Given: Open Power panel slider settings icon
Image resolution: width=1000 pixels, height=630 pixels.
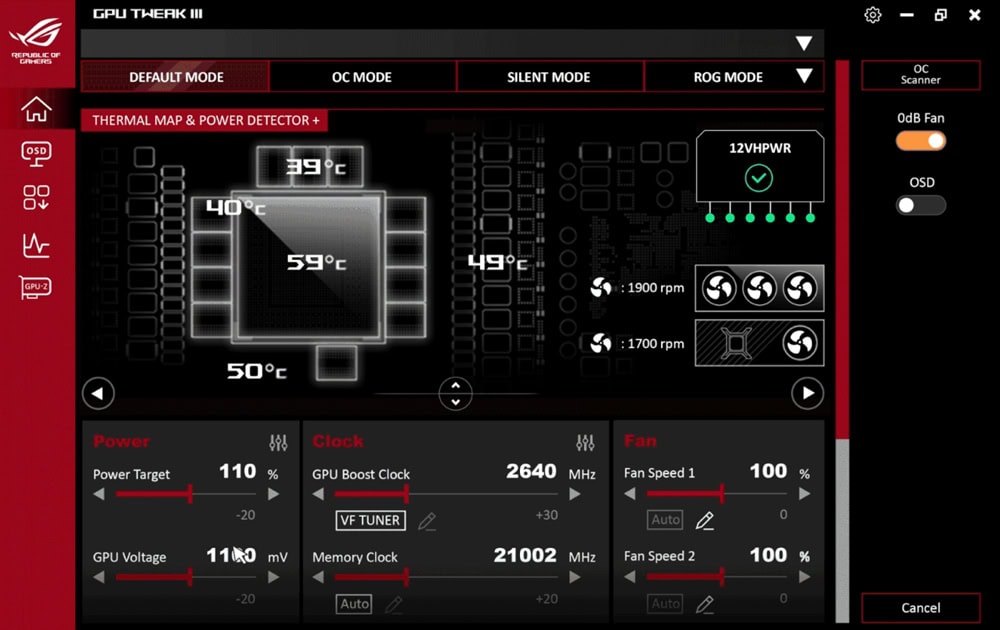Looking at the screenshot, I should [278, 442].
